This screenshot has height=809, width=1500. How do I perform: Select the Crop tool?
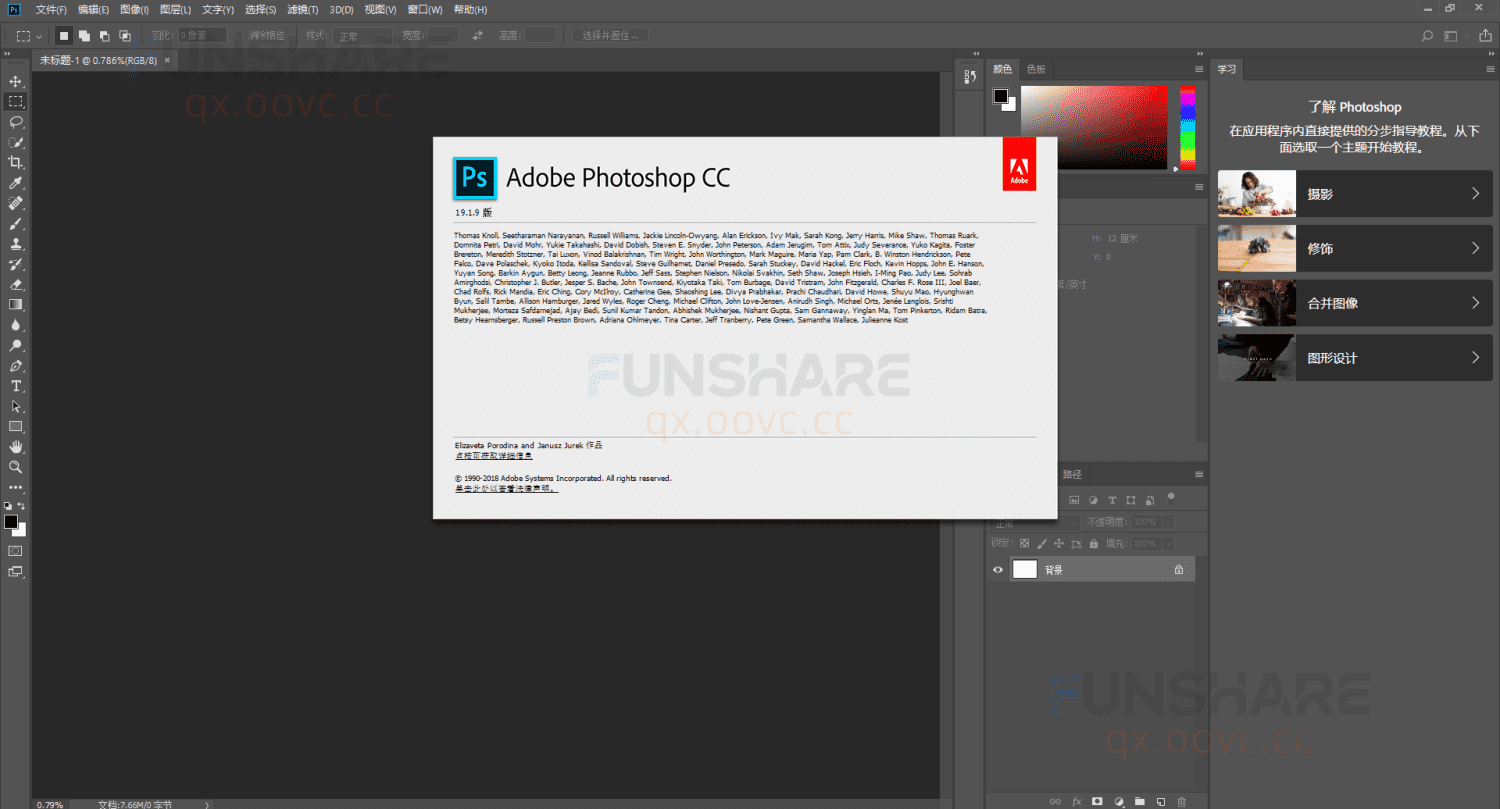pos(15,163)
